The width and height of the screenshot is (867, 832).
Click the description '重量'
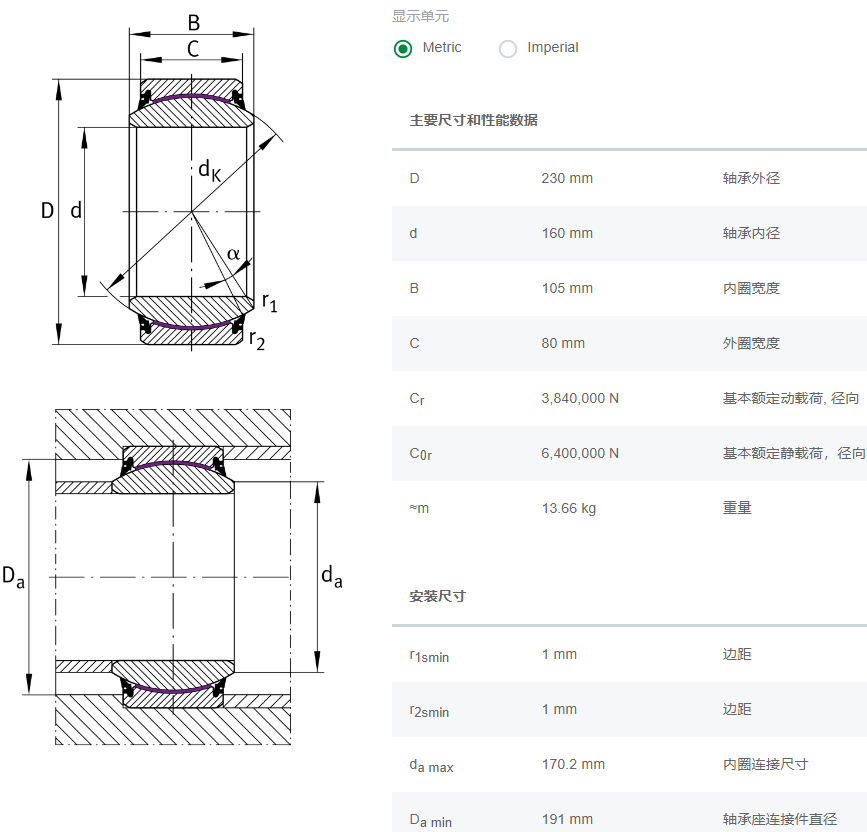(737, 508)
